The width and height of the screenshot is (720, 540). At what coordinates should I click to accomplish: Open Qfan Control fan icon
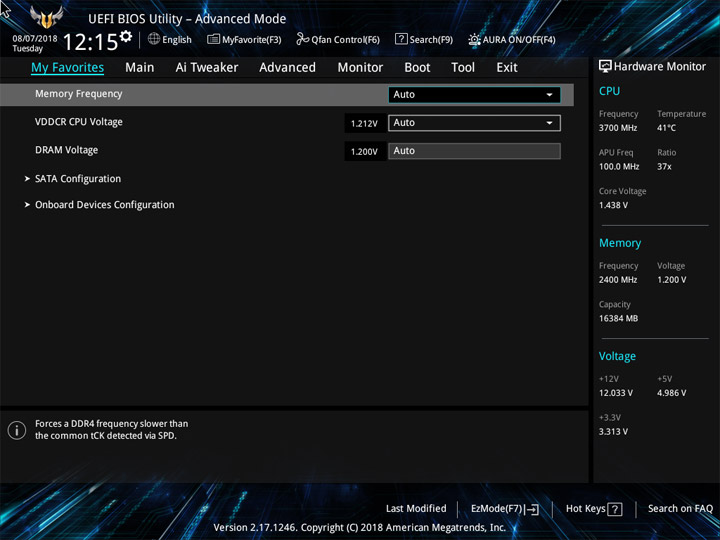coord(303,39)
